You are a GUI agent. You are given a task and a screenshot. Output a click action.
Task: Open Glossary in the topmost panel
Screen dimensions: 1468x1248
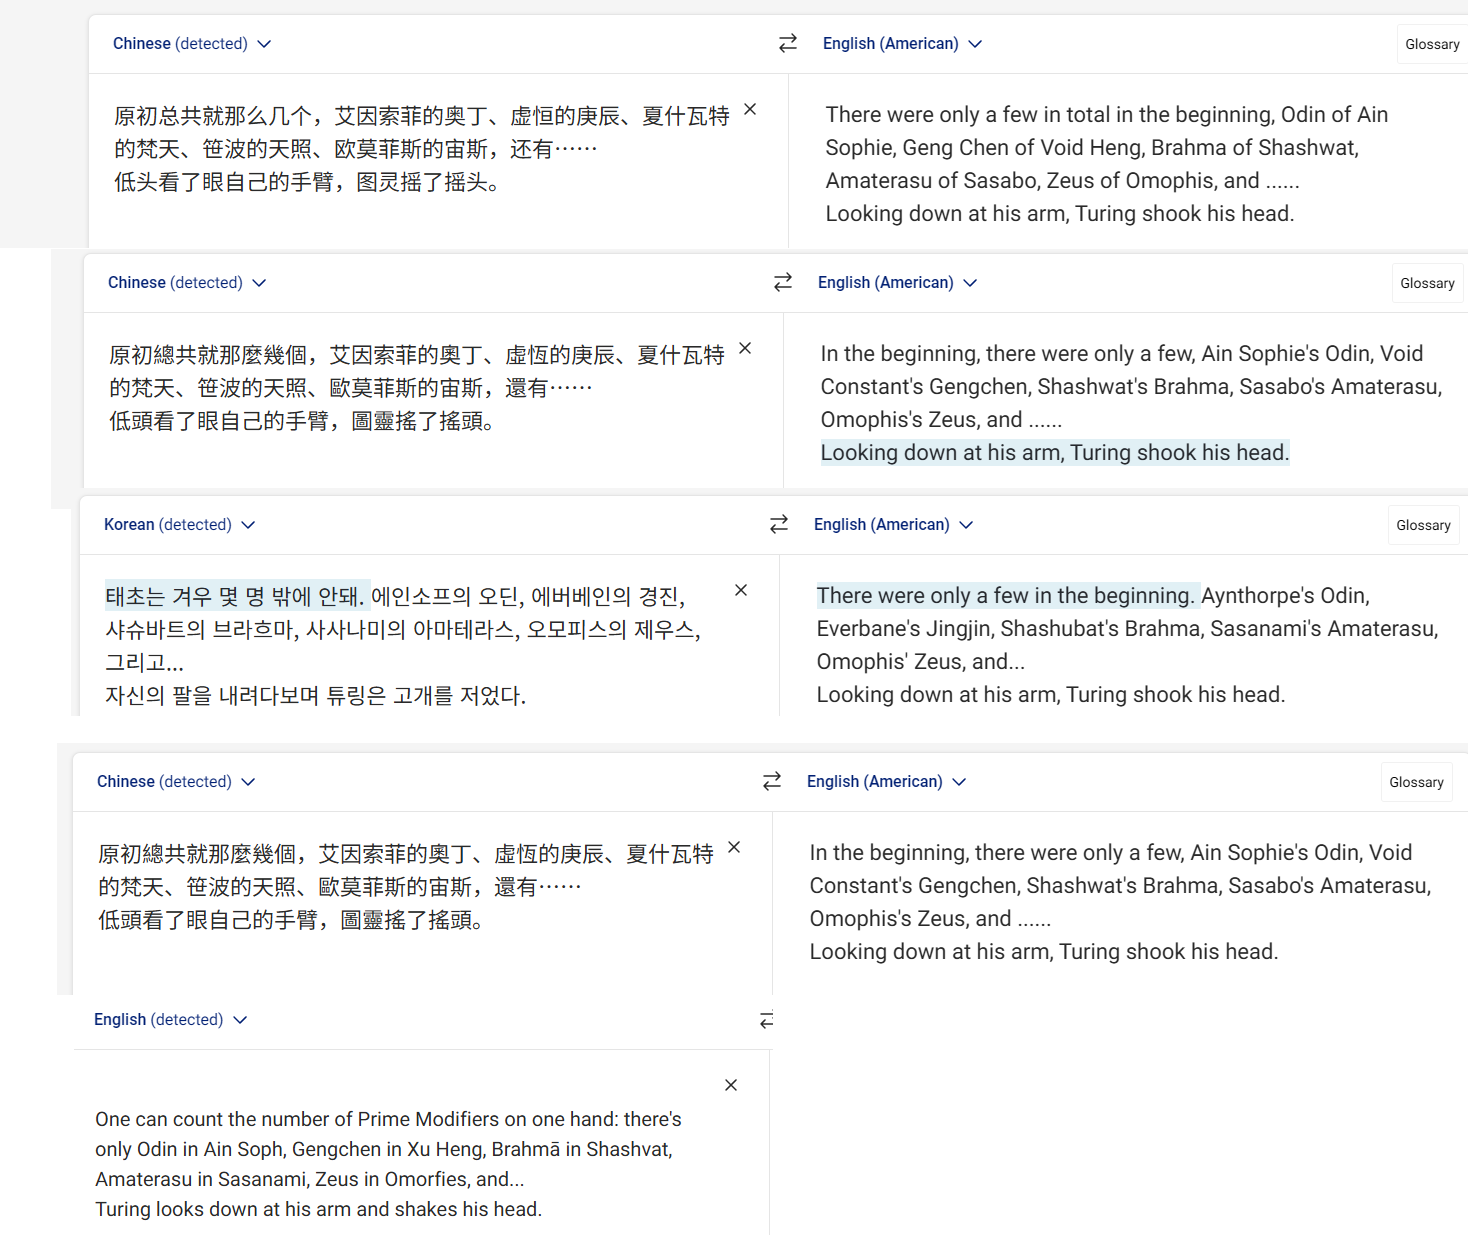tap(1432, 44)
